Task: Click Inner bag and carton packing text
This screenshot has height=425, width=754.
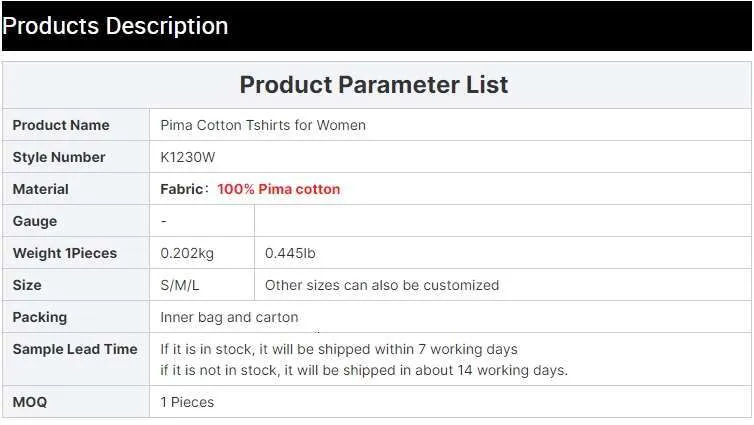Action: (x=229, y=317)
